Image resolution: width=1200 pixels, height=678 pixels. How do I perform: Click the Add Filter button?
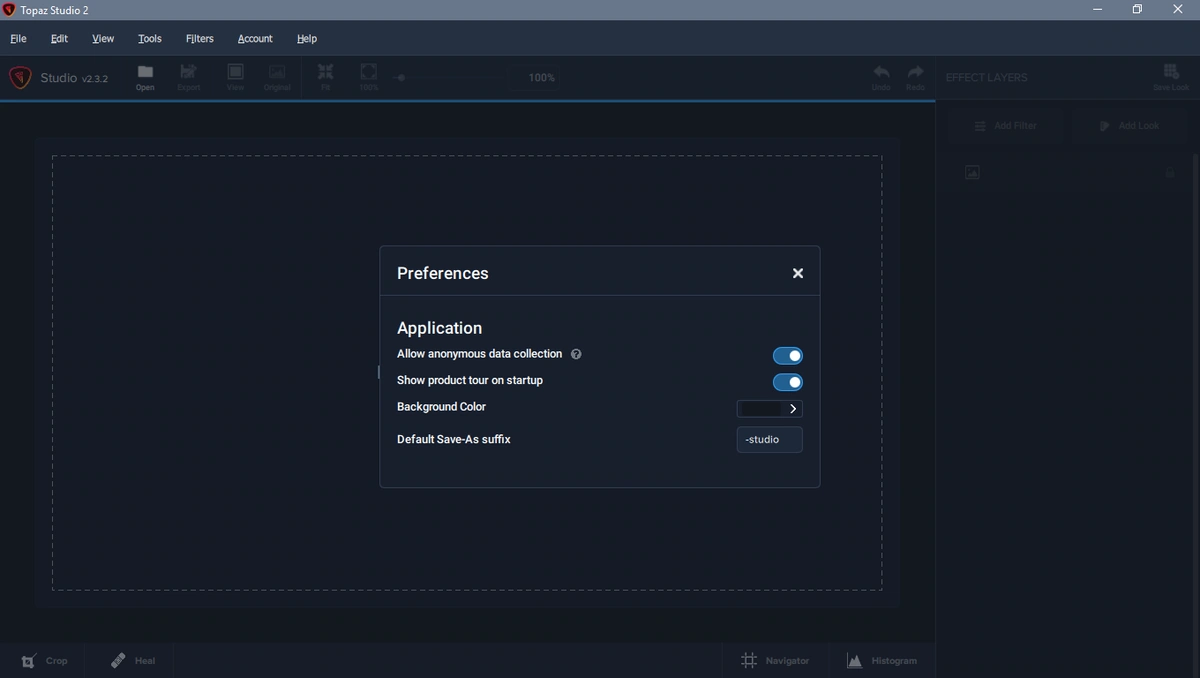click(1005, 126)
